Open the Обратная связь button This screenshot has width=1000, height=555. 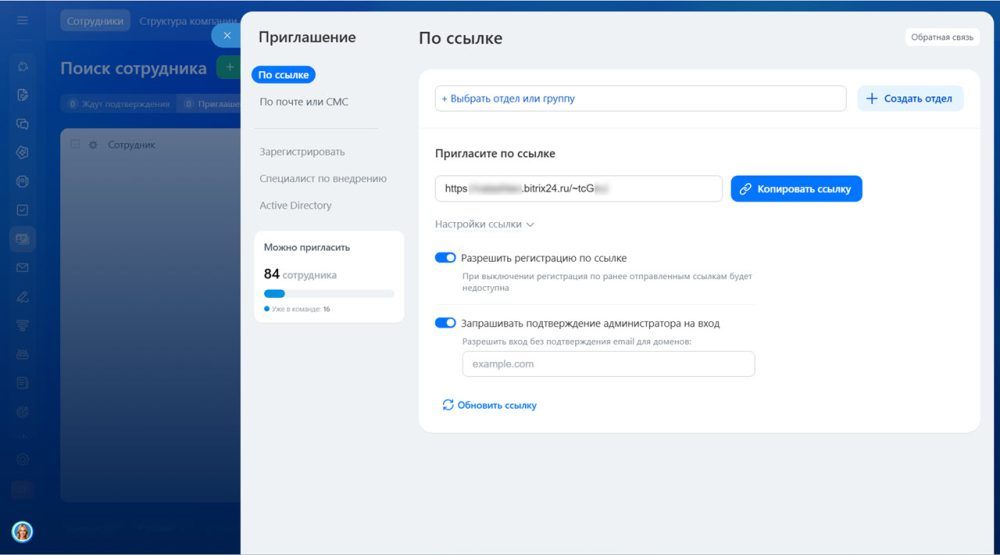[942, 37]
